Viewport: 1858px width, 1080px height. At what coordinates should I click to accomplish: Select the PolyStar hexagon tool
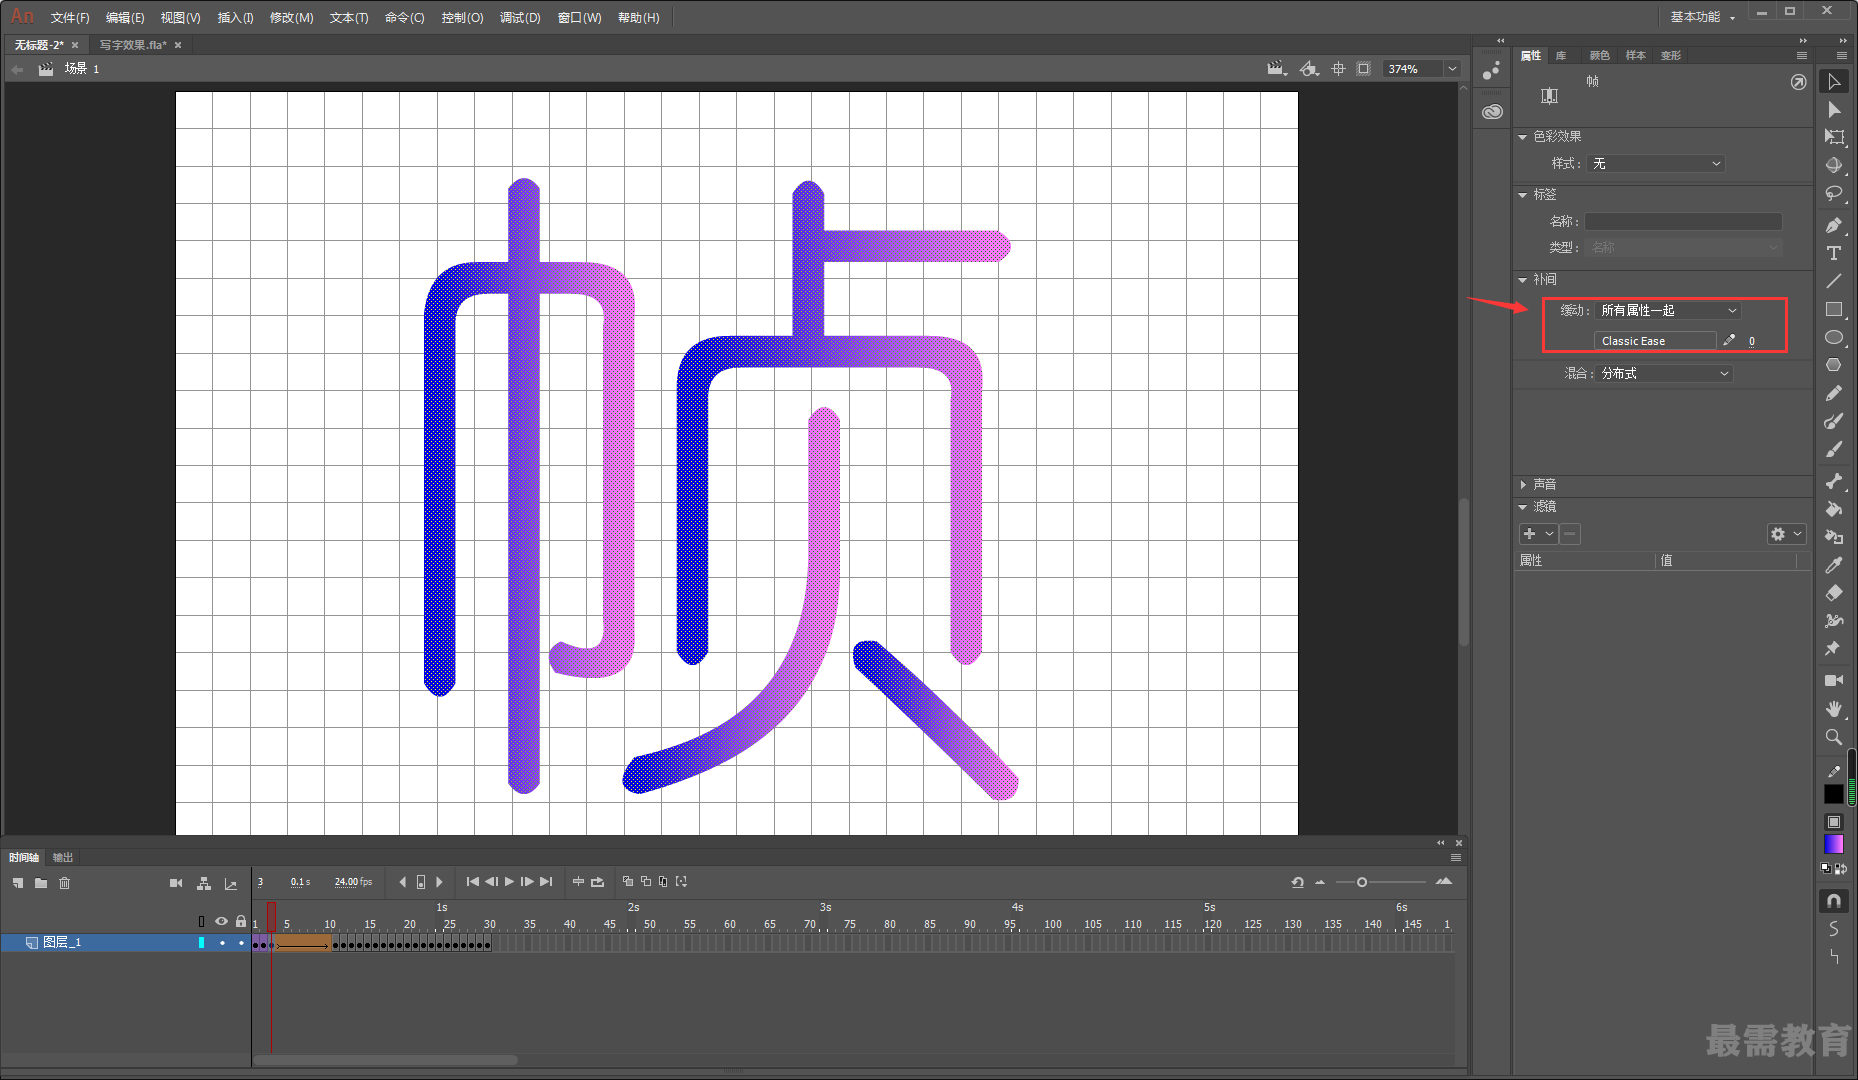pyautogui.click(x=1833, y=365)
